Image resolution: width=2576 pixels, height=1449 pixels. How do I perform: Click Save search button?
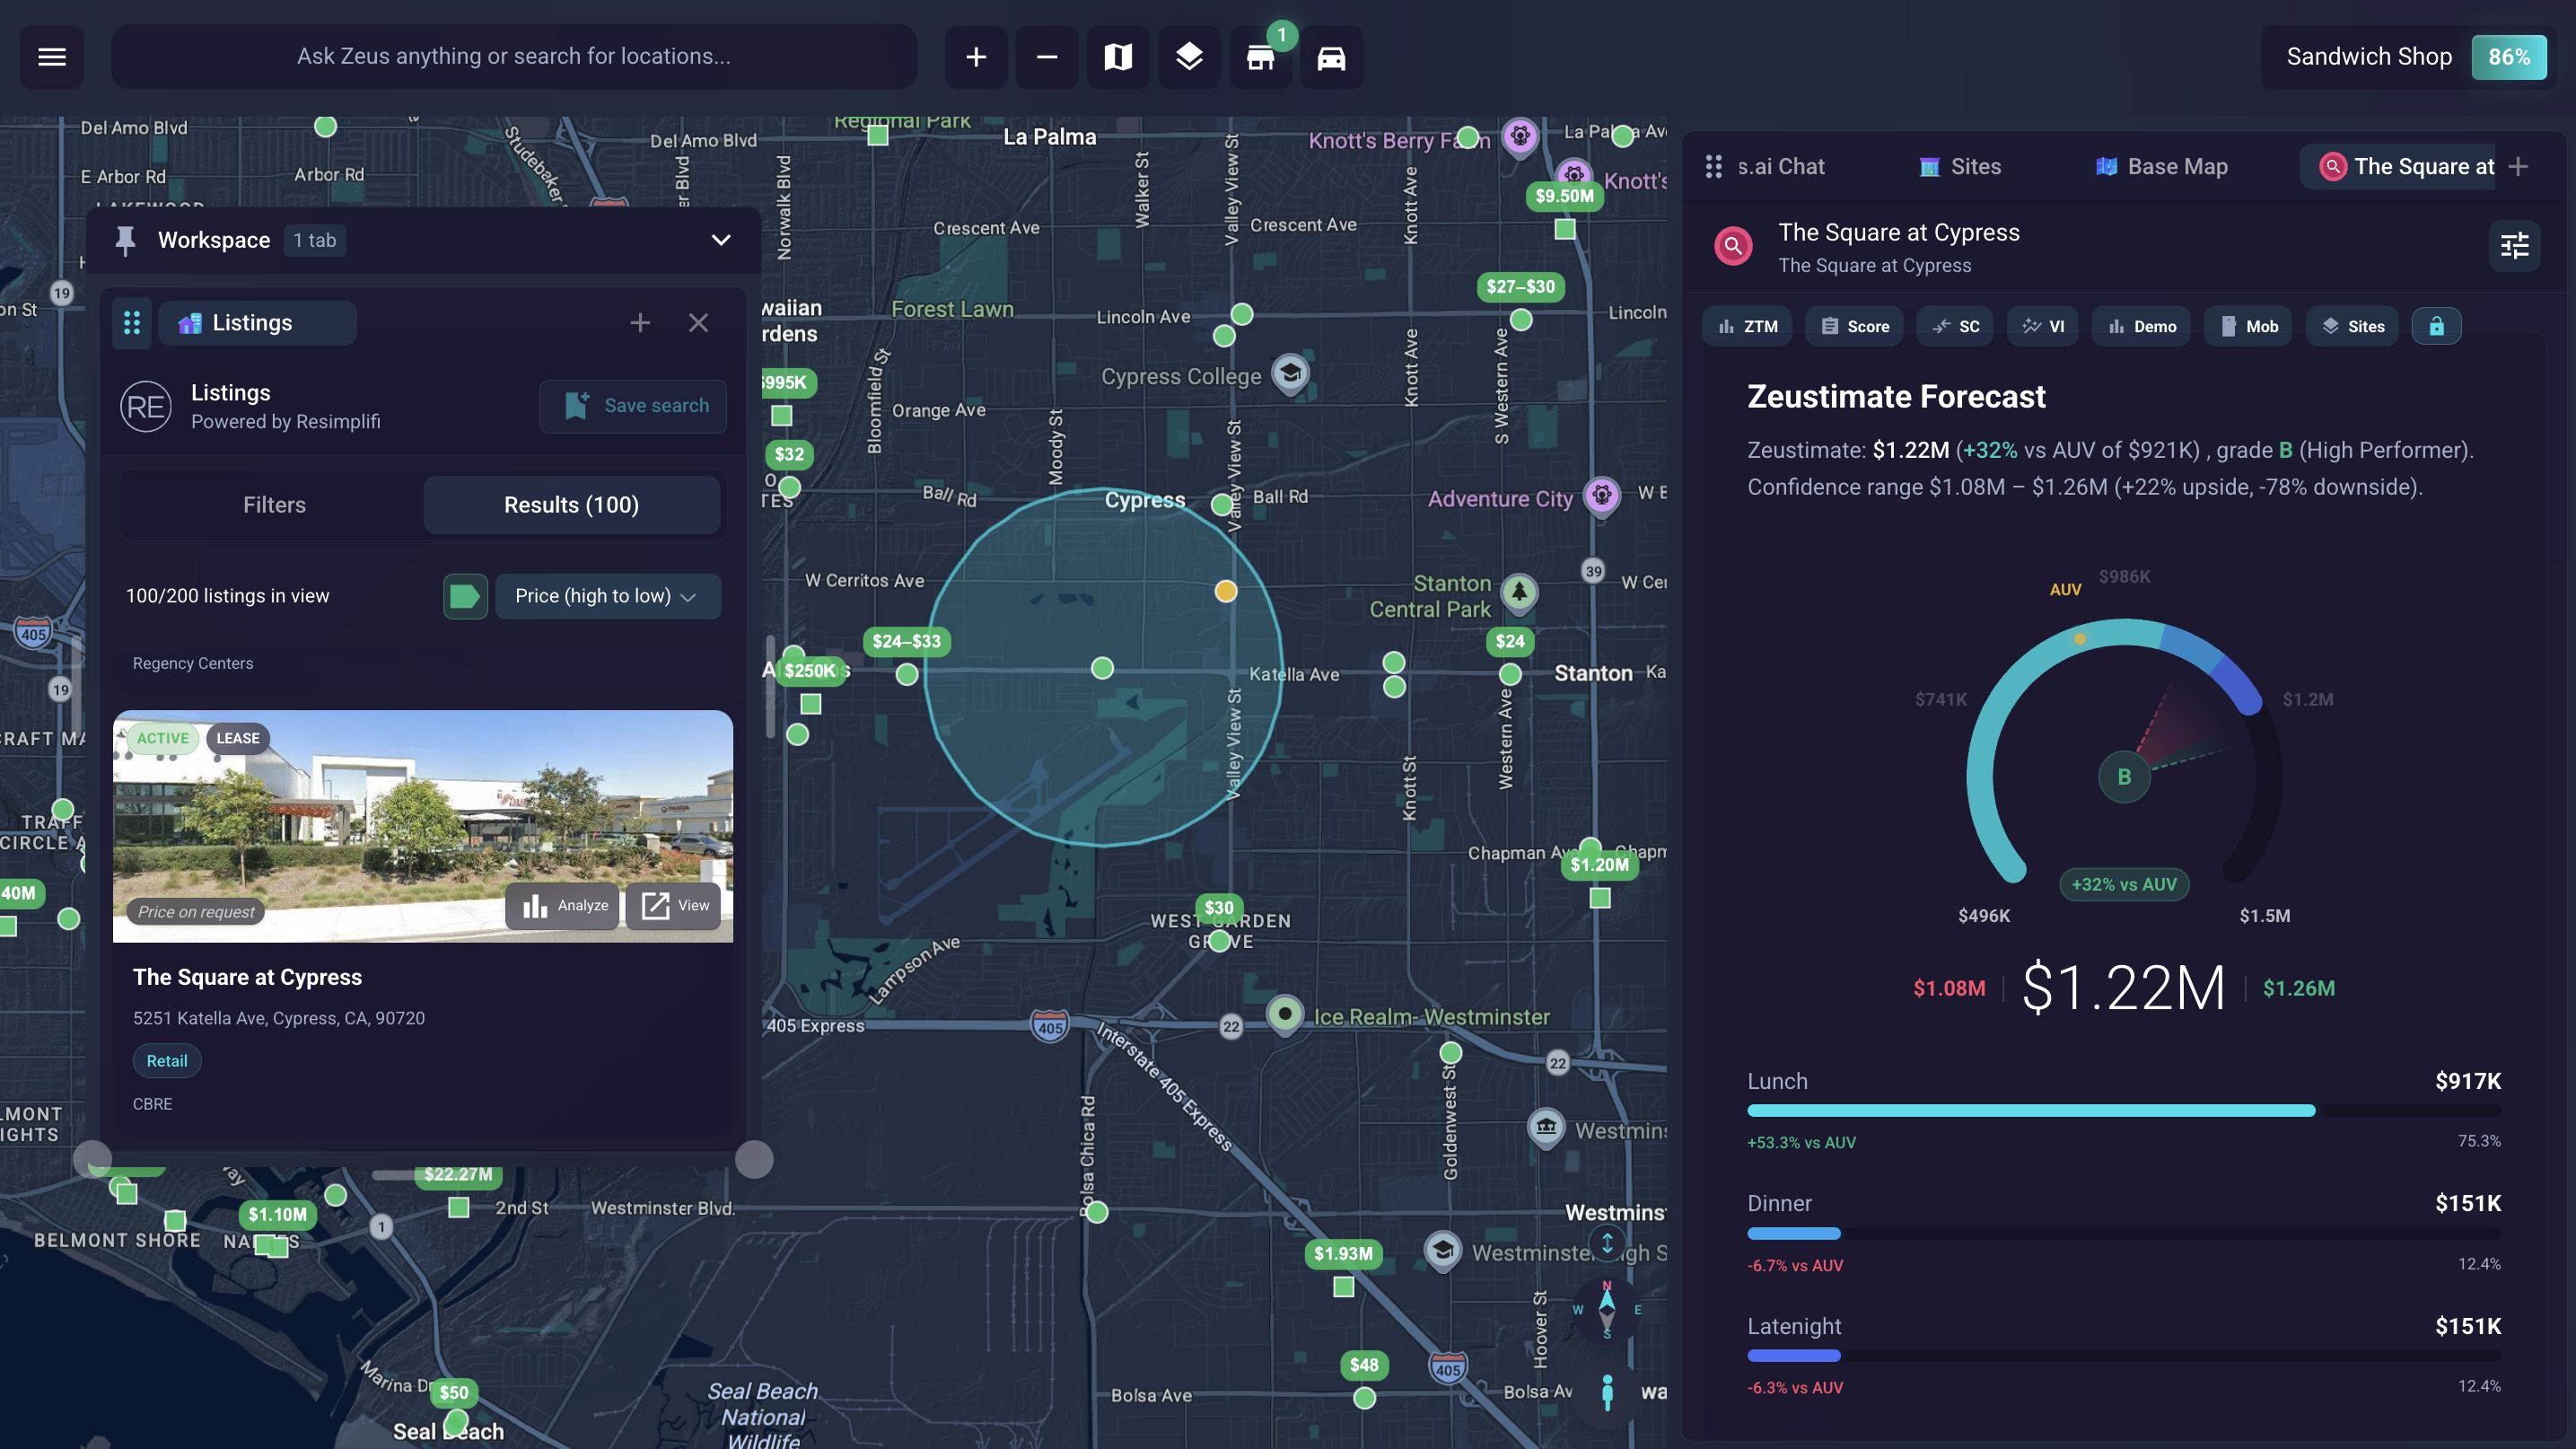coord(633,405)
